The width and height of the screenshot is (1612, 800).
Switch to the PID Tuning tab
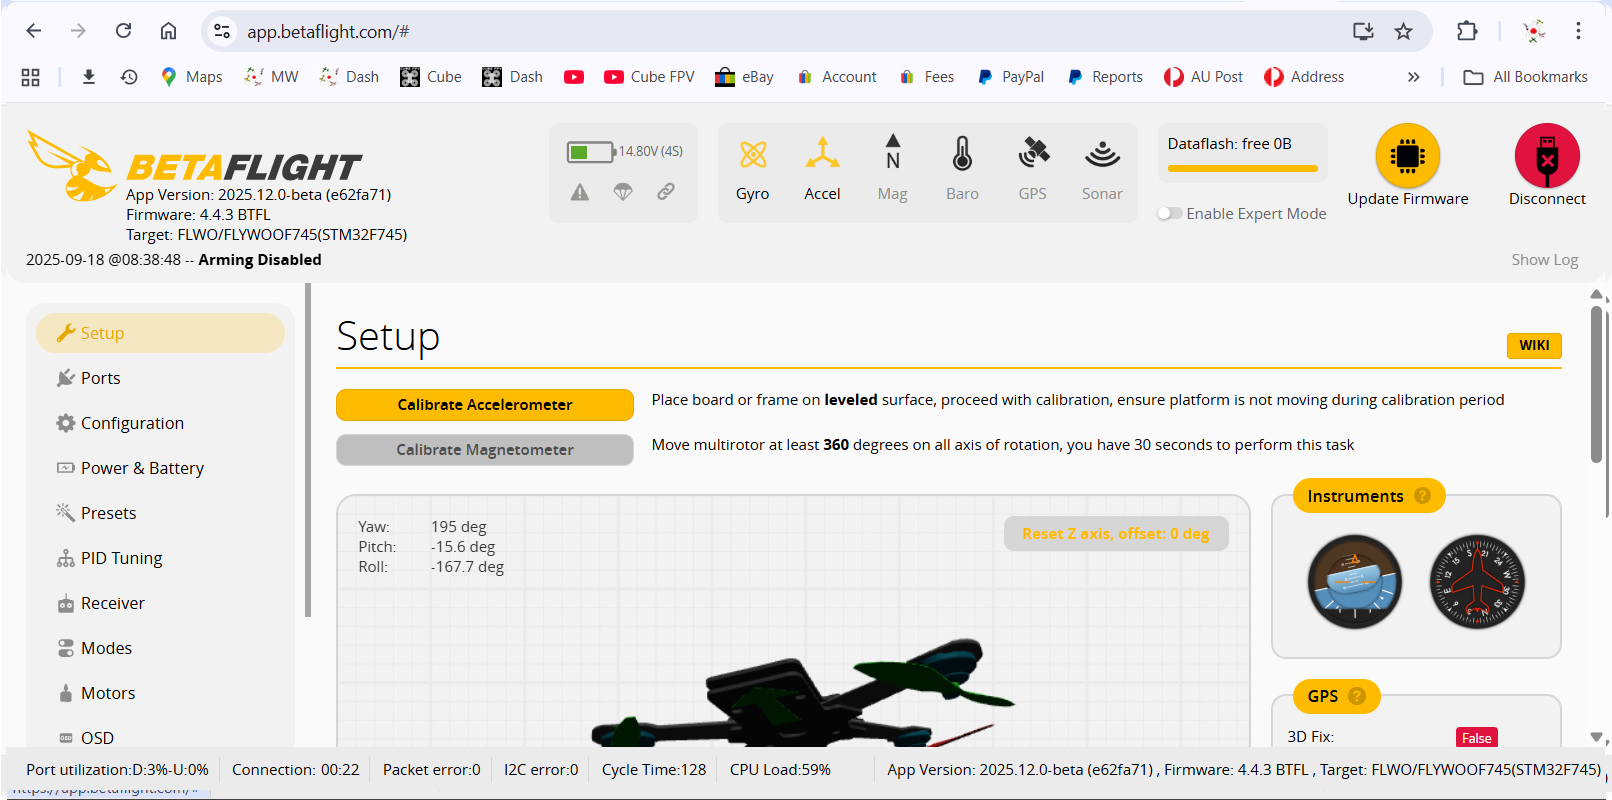pos(121,558)
